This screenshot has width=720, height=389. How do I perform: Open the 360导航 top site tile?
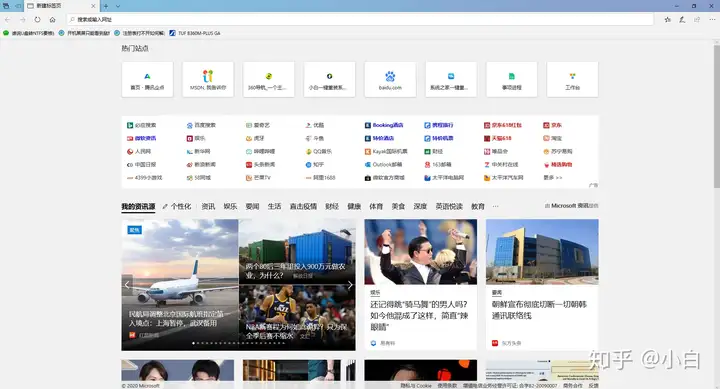point(269,79)
